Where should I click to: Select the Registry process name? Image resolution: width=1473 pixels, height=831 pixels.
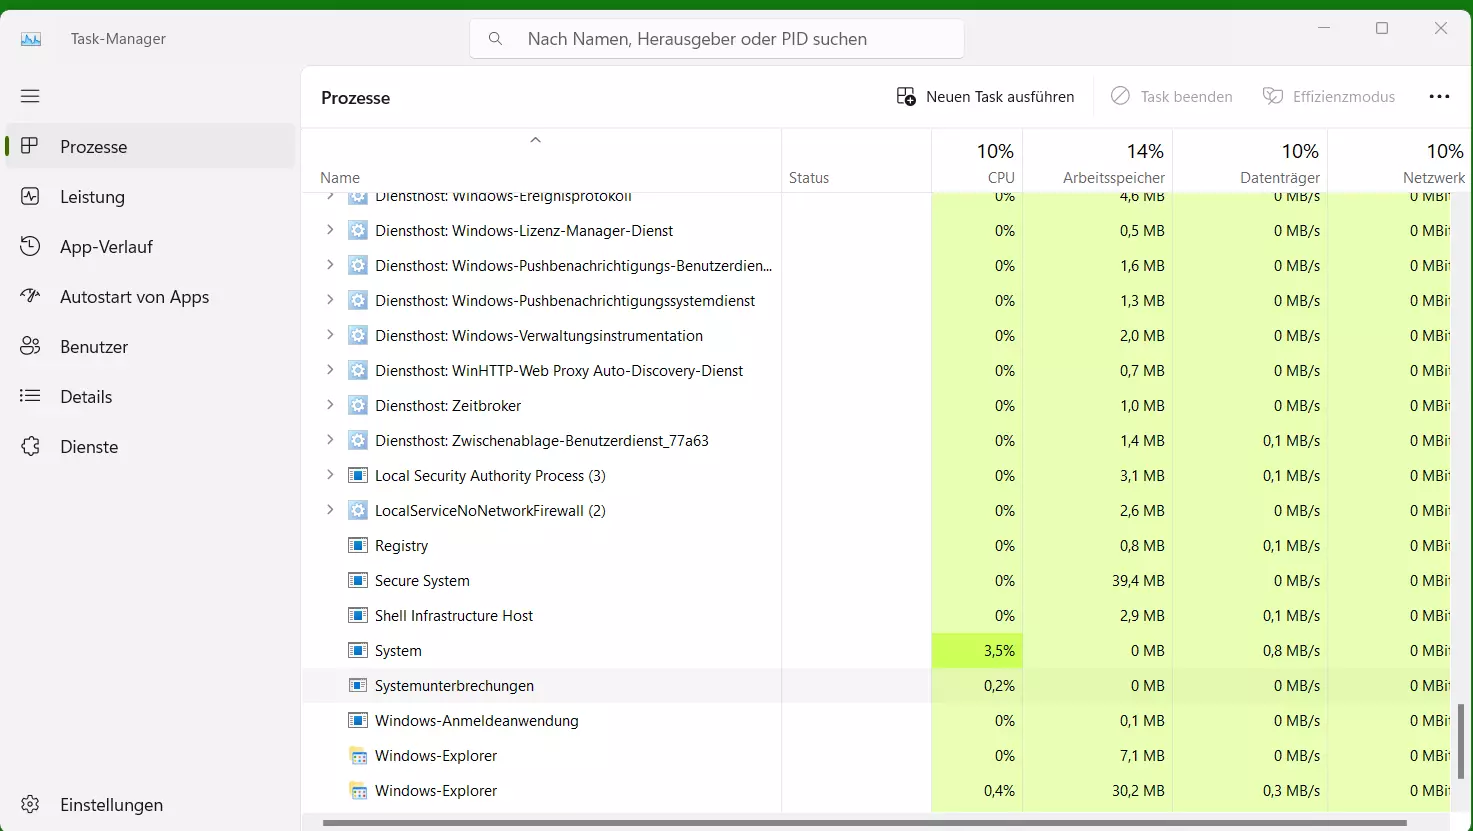[x=401, y=545]
